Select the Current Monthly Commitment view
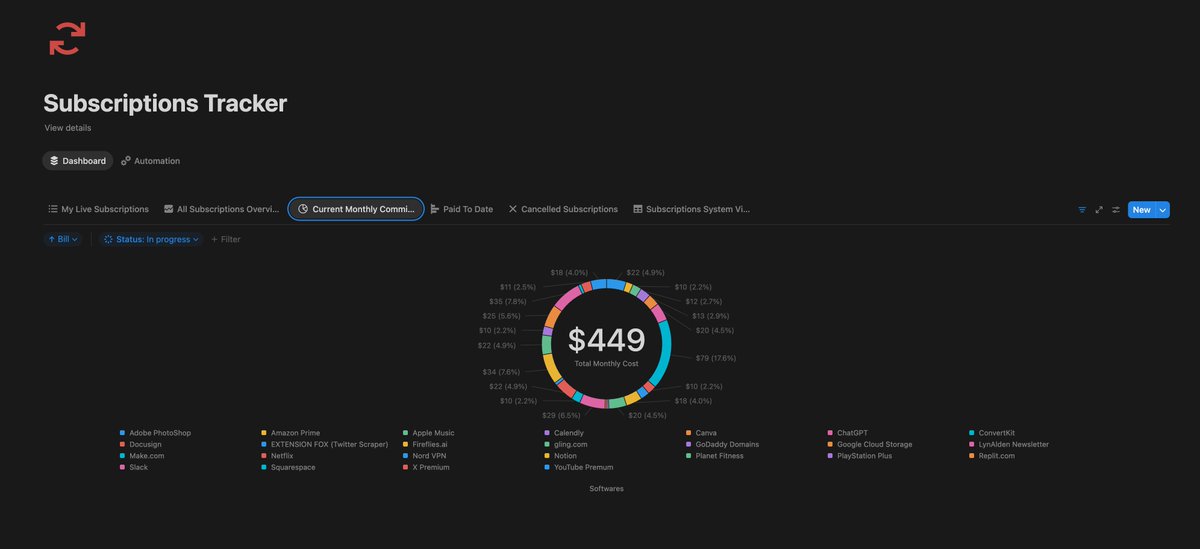Image resolution: width=1200 pixels, height=549 pixels. 356,209
